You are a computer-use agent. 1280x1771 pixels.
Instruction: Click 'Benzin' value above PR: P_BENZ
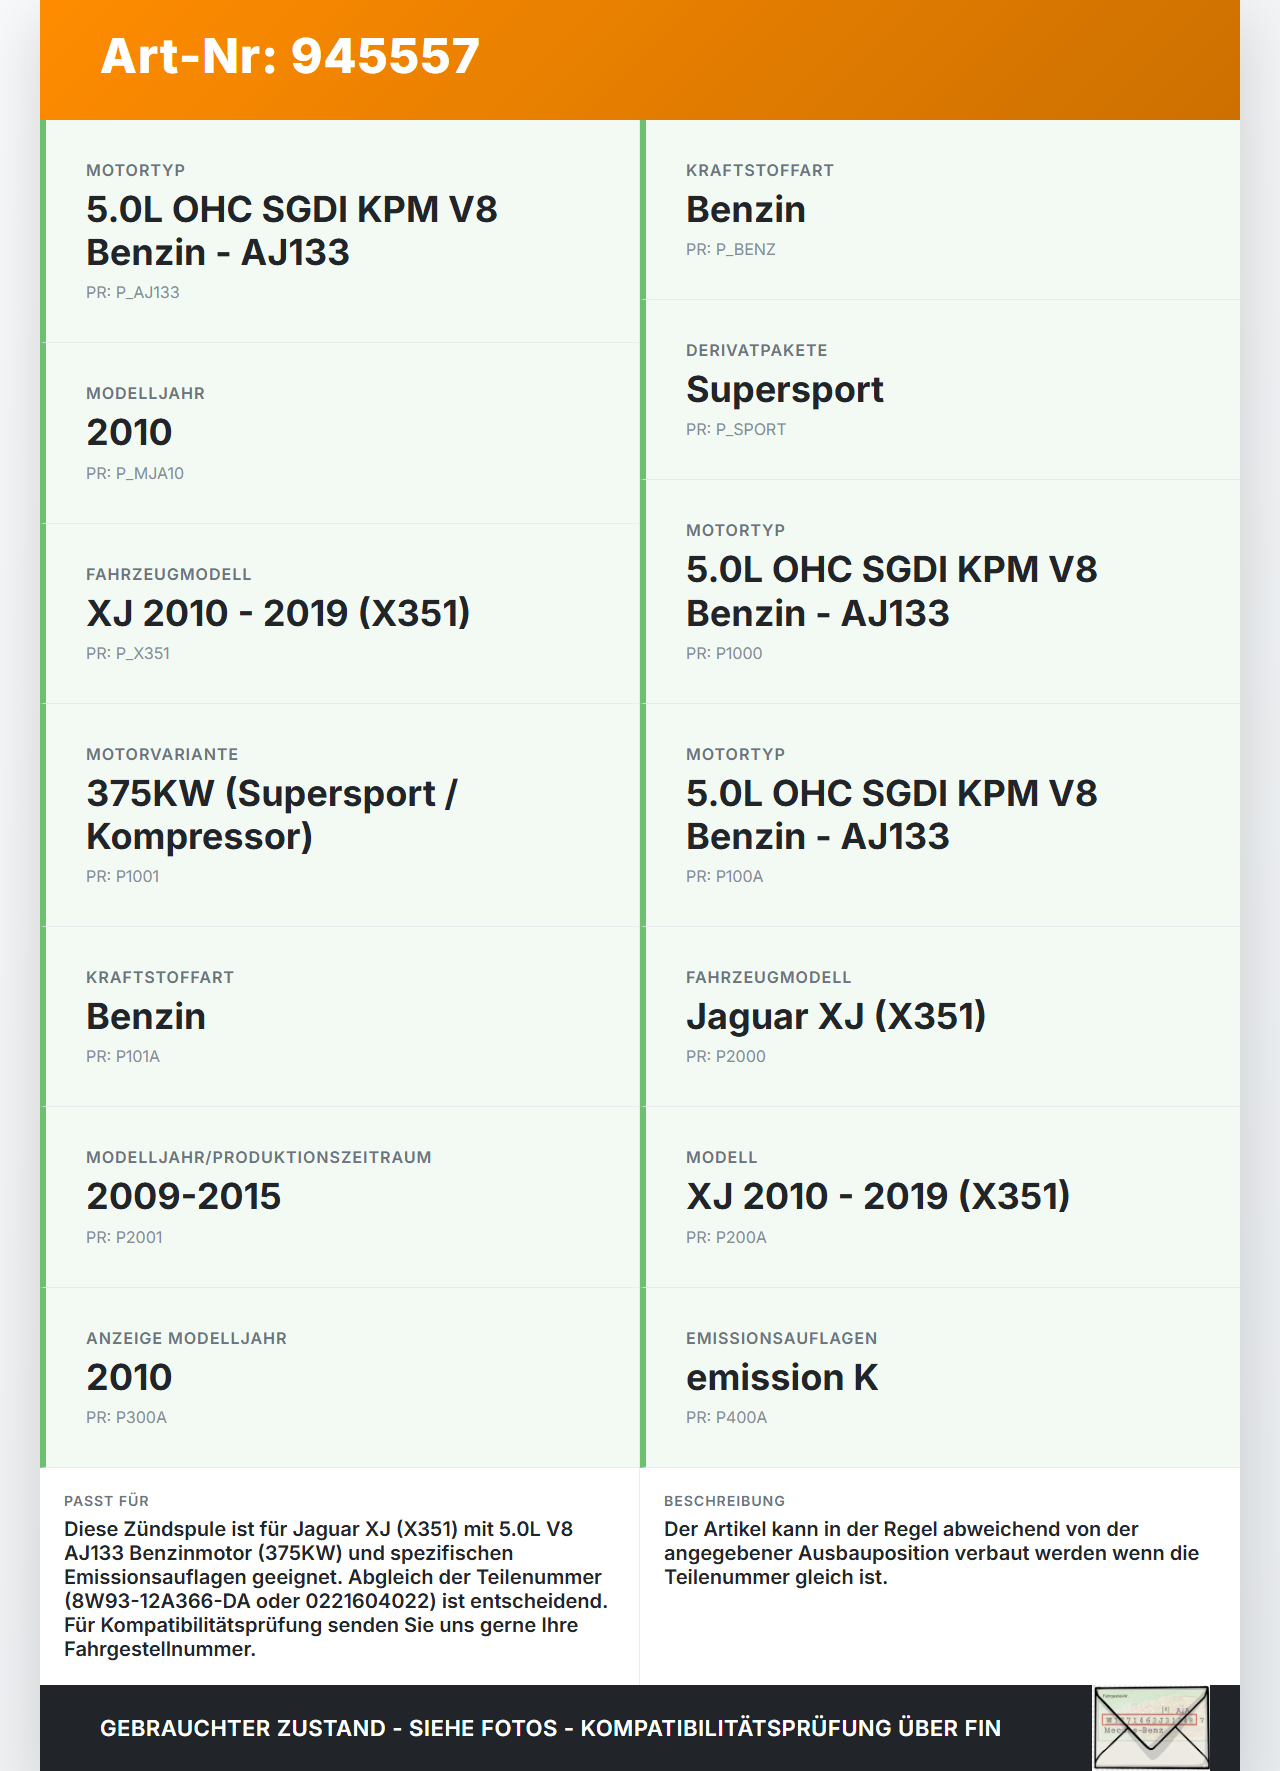746,210
